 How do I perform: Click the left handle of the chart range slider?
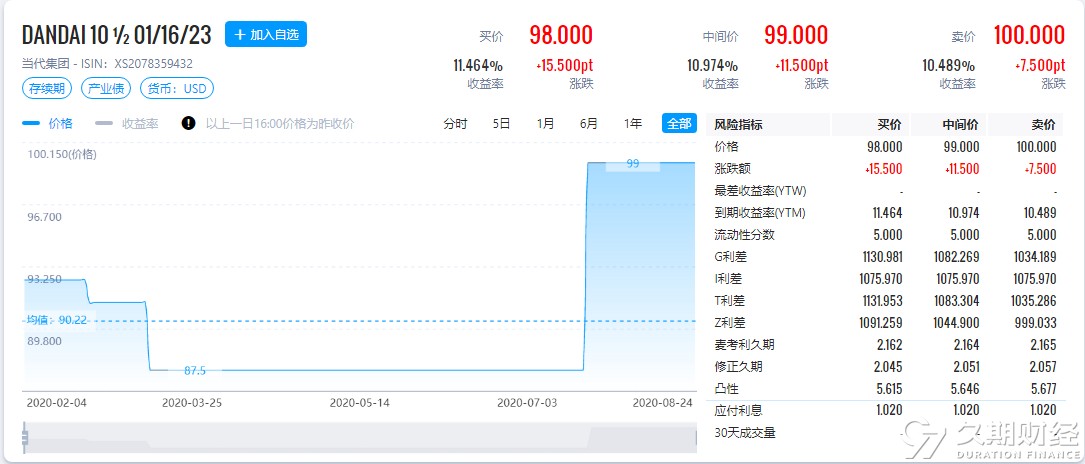(24, 437)
